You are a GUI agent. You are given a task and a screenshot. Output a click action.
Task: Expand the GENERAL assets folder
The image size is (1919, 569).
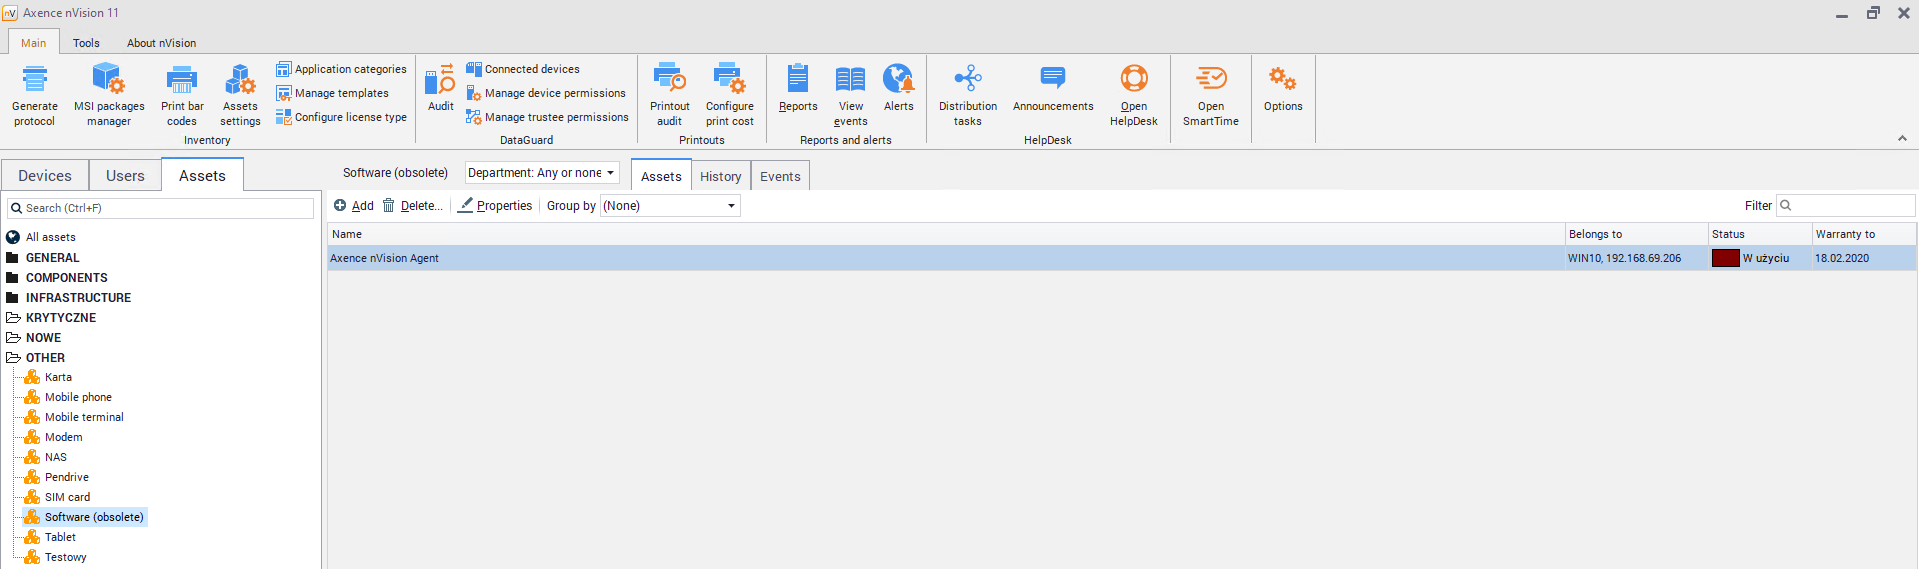point(52,258)
